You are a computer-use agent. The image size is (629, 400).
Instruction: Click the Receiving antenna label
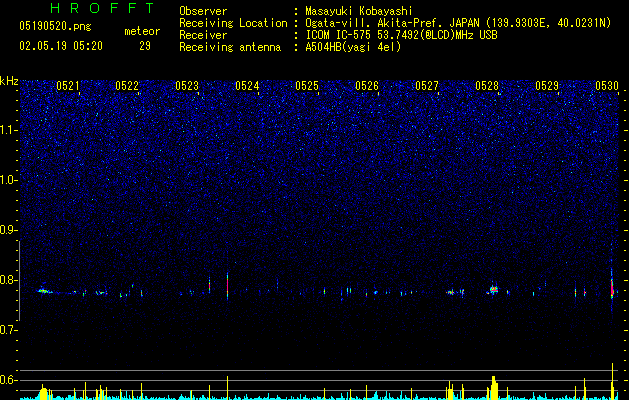coord(230,47)
